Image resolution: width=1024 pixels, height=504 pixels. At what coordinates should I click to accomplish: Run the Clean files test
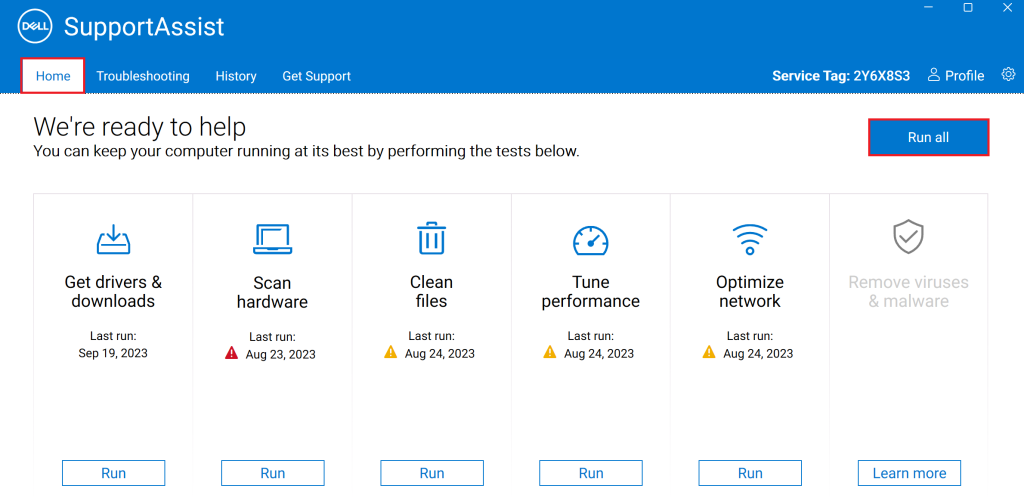click(x=432, y=473)
